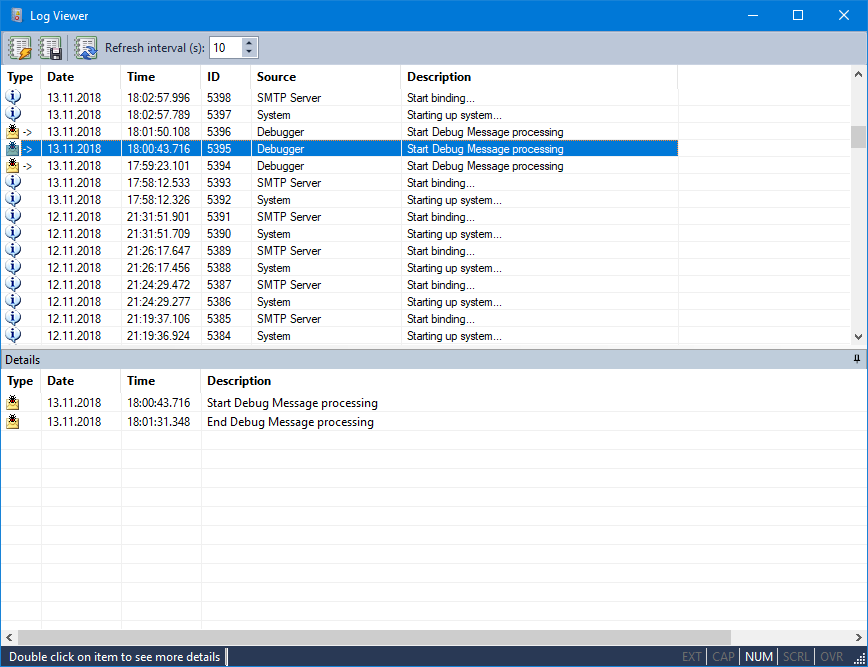This screenshot has width=868, height=667.
Task: Toggle the pin icon of the Details panel
Action: click(x=857, y=359)
